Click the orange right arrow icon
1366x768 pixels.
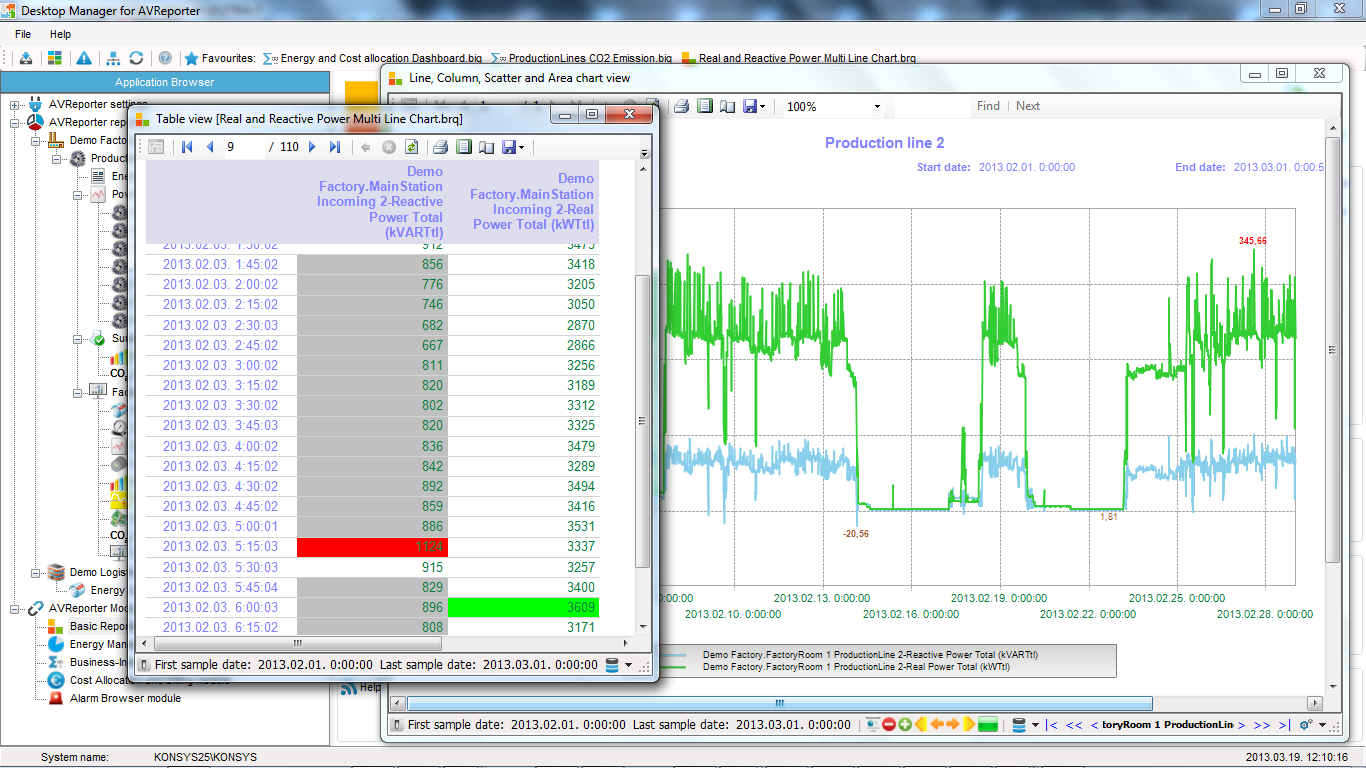pyautogui.click(x=953, y=724)
